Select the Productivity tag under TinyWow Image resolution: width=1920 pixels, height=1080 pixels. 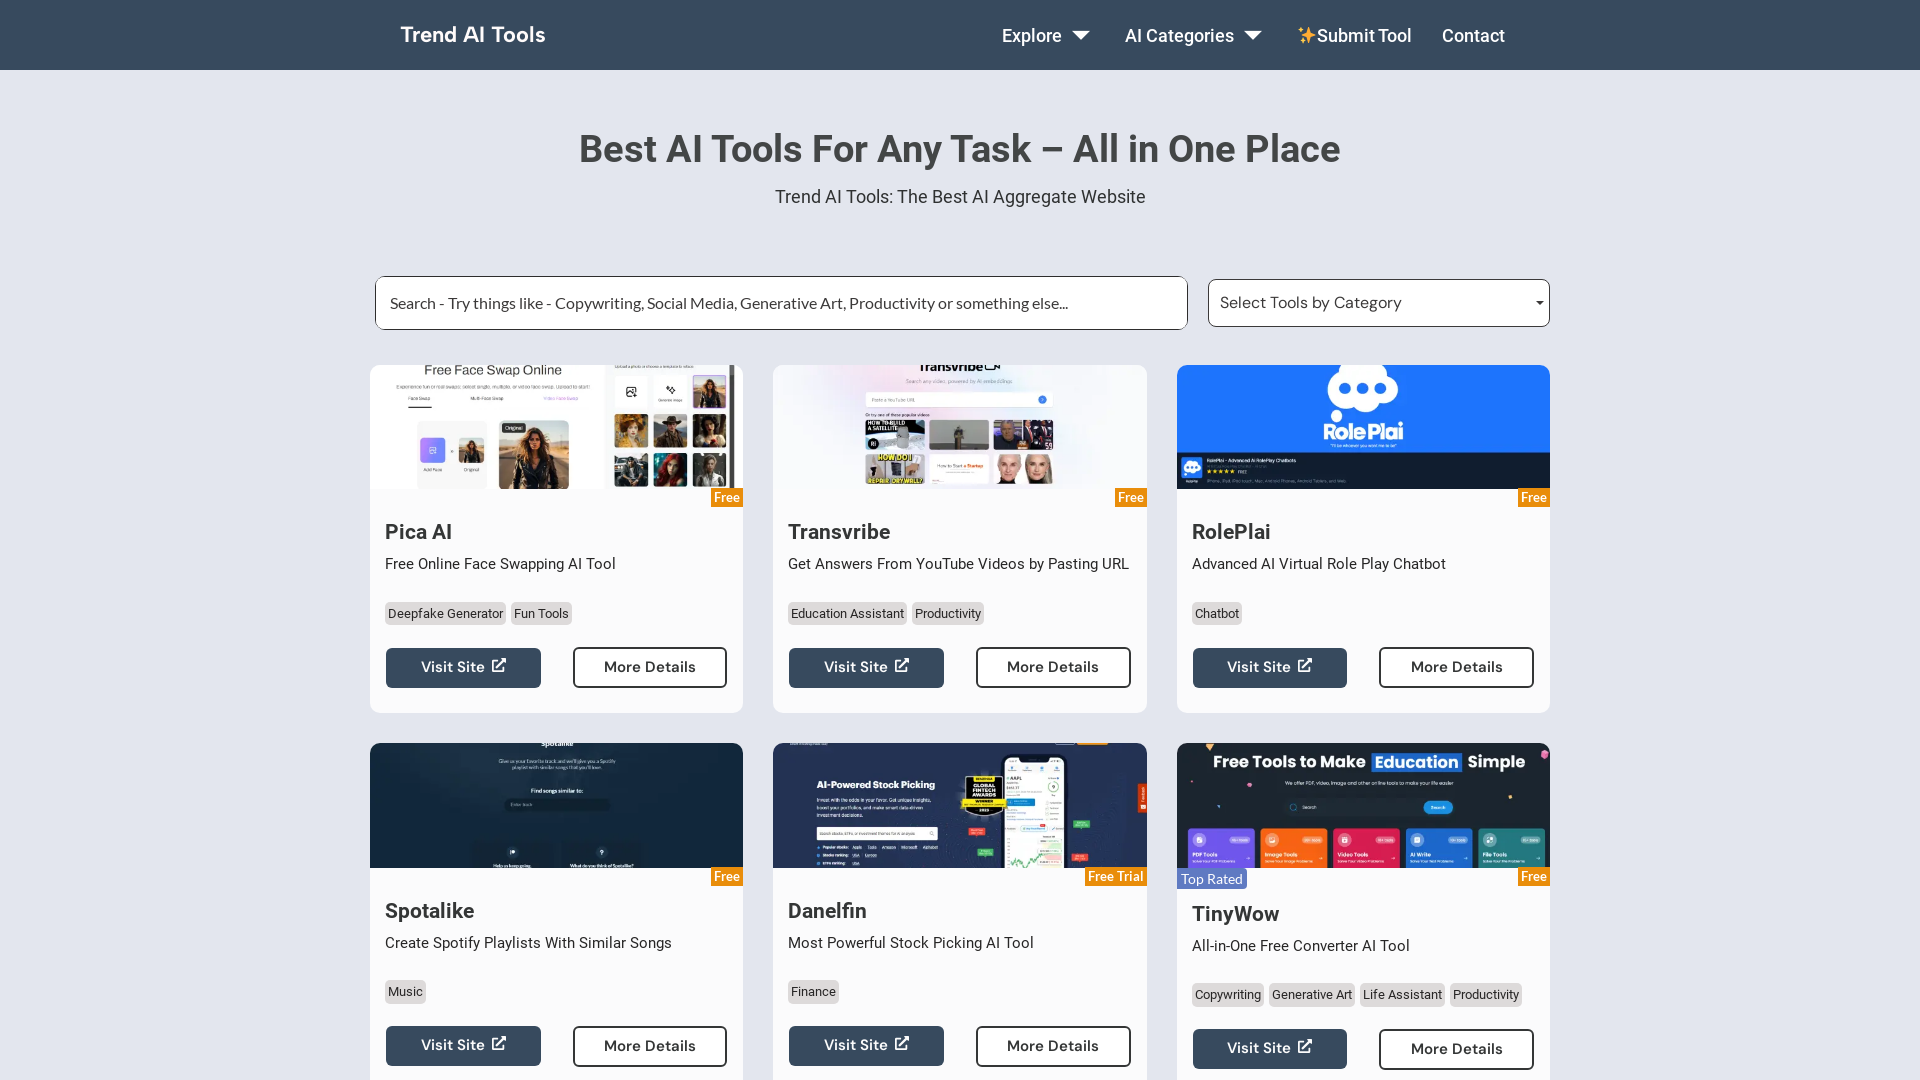point(1486,995)
